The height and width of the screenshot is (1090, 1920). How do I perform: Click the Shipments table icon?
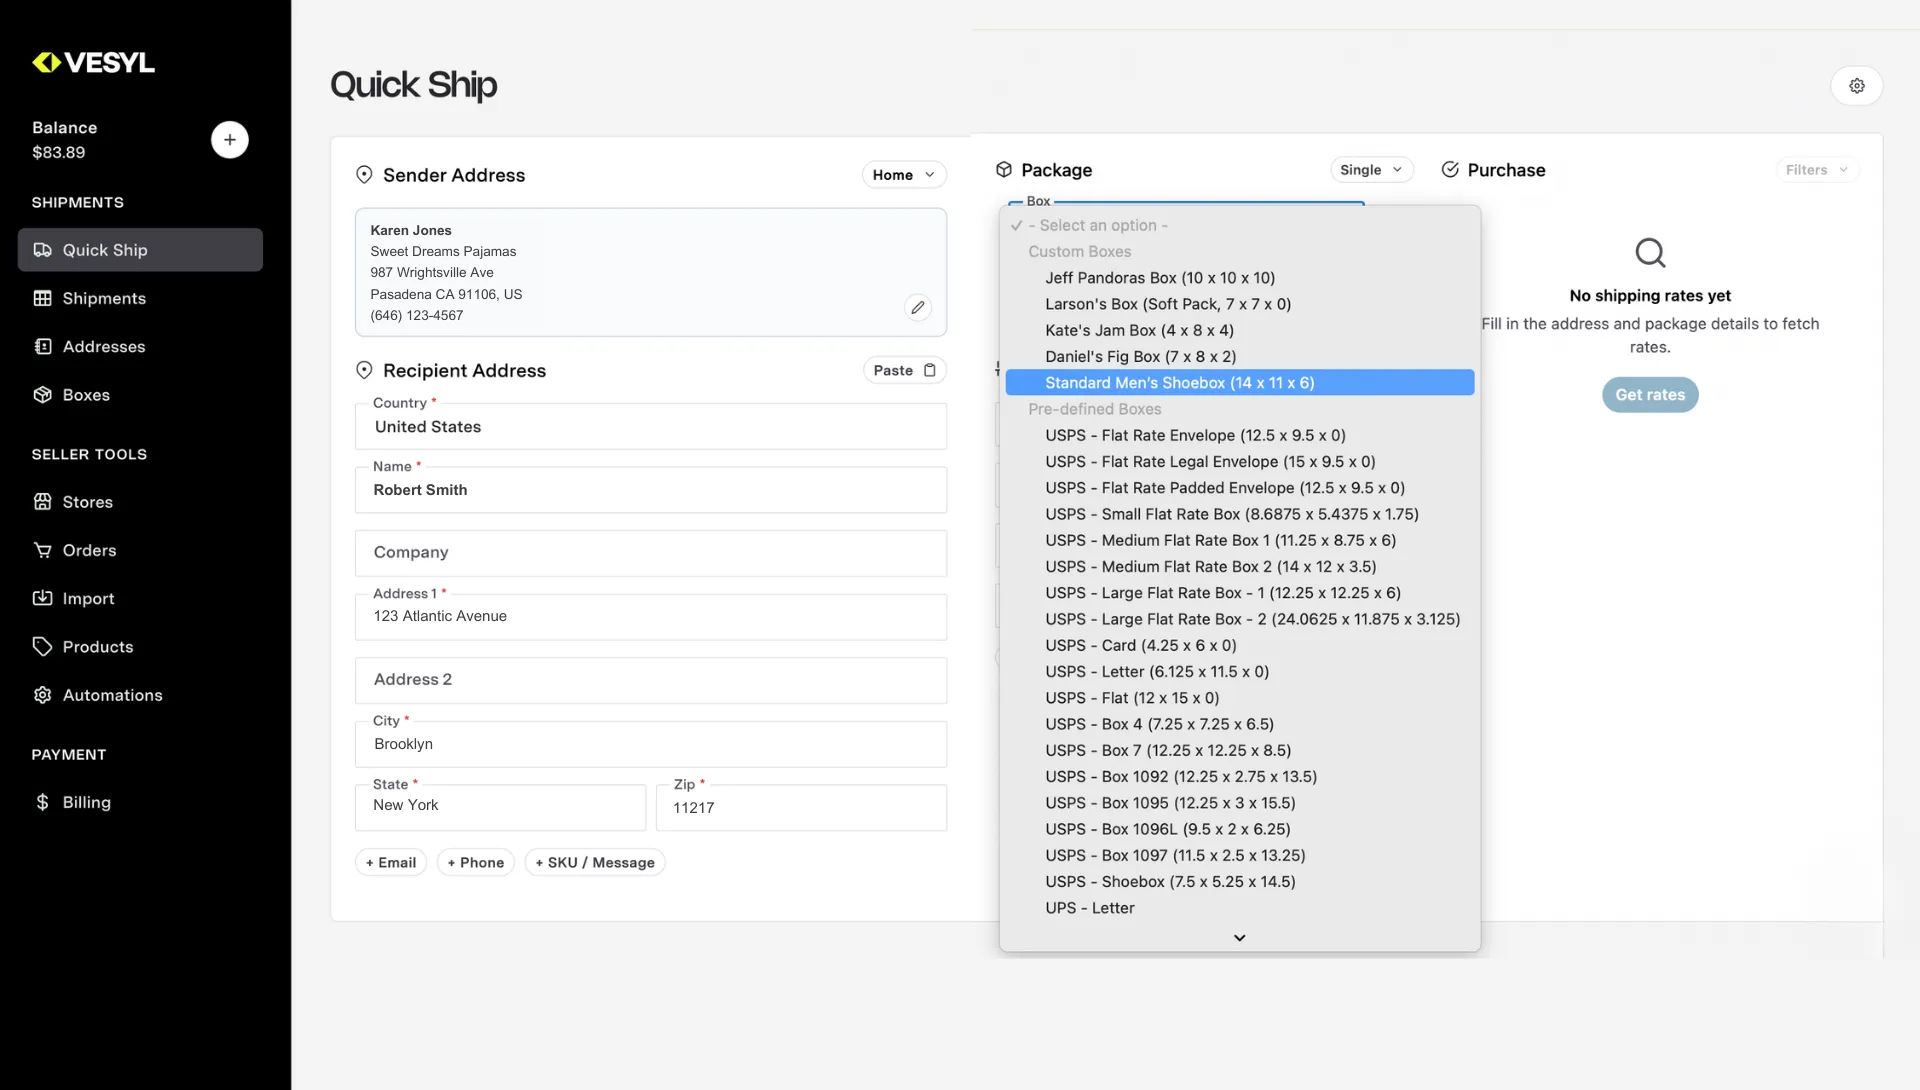42,298
